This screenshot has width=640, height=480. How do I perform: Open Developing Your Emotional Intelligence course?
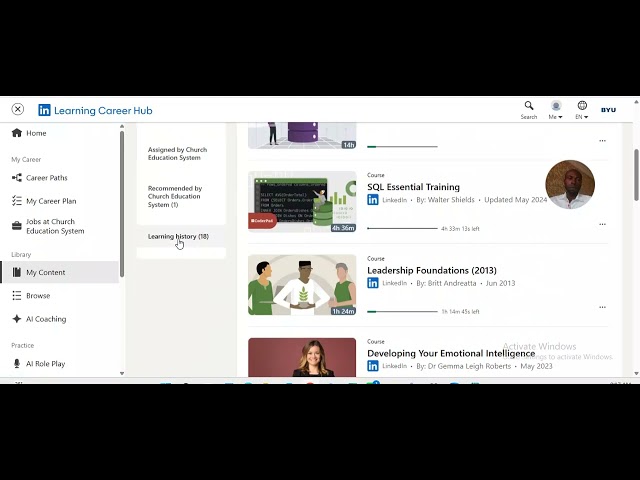(451, 353)
